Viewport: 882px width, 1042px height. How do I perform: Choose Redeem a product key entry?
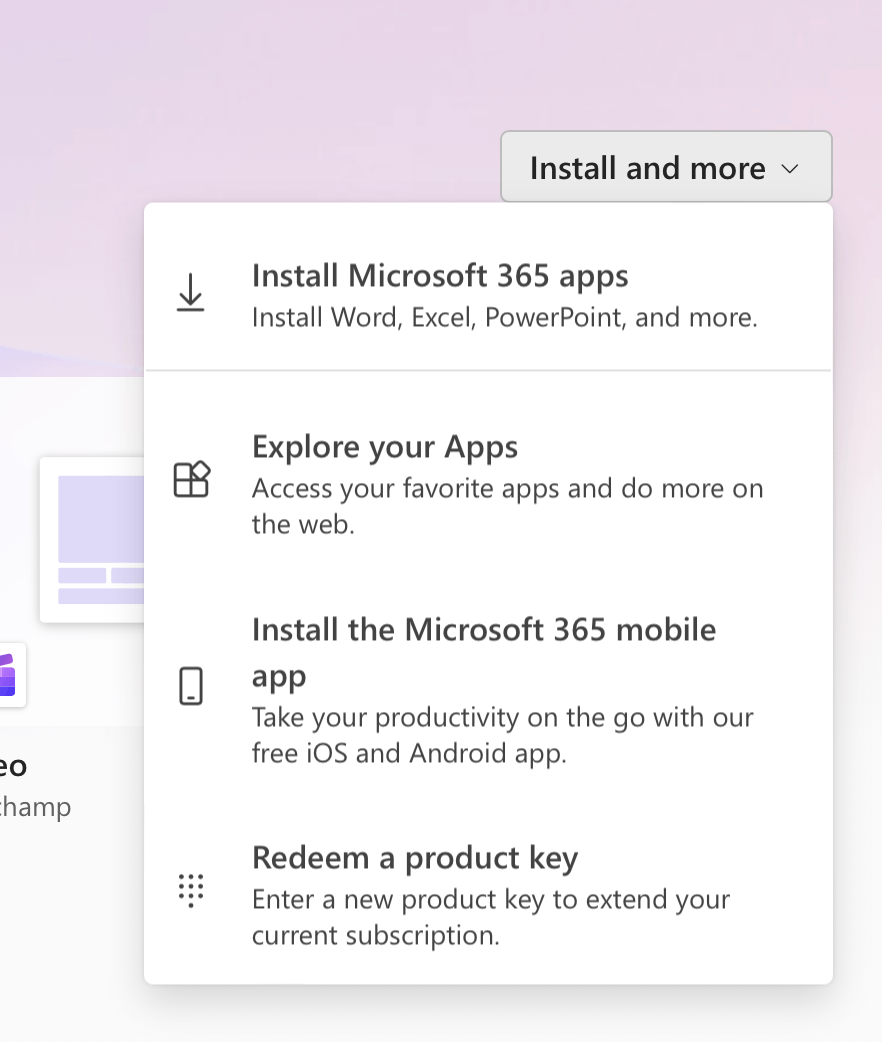pyautogui.click(x=489, y=894)
